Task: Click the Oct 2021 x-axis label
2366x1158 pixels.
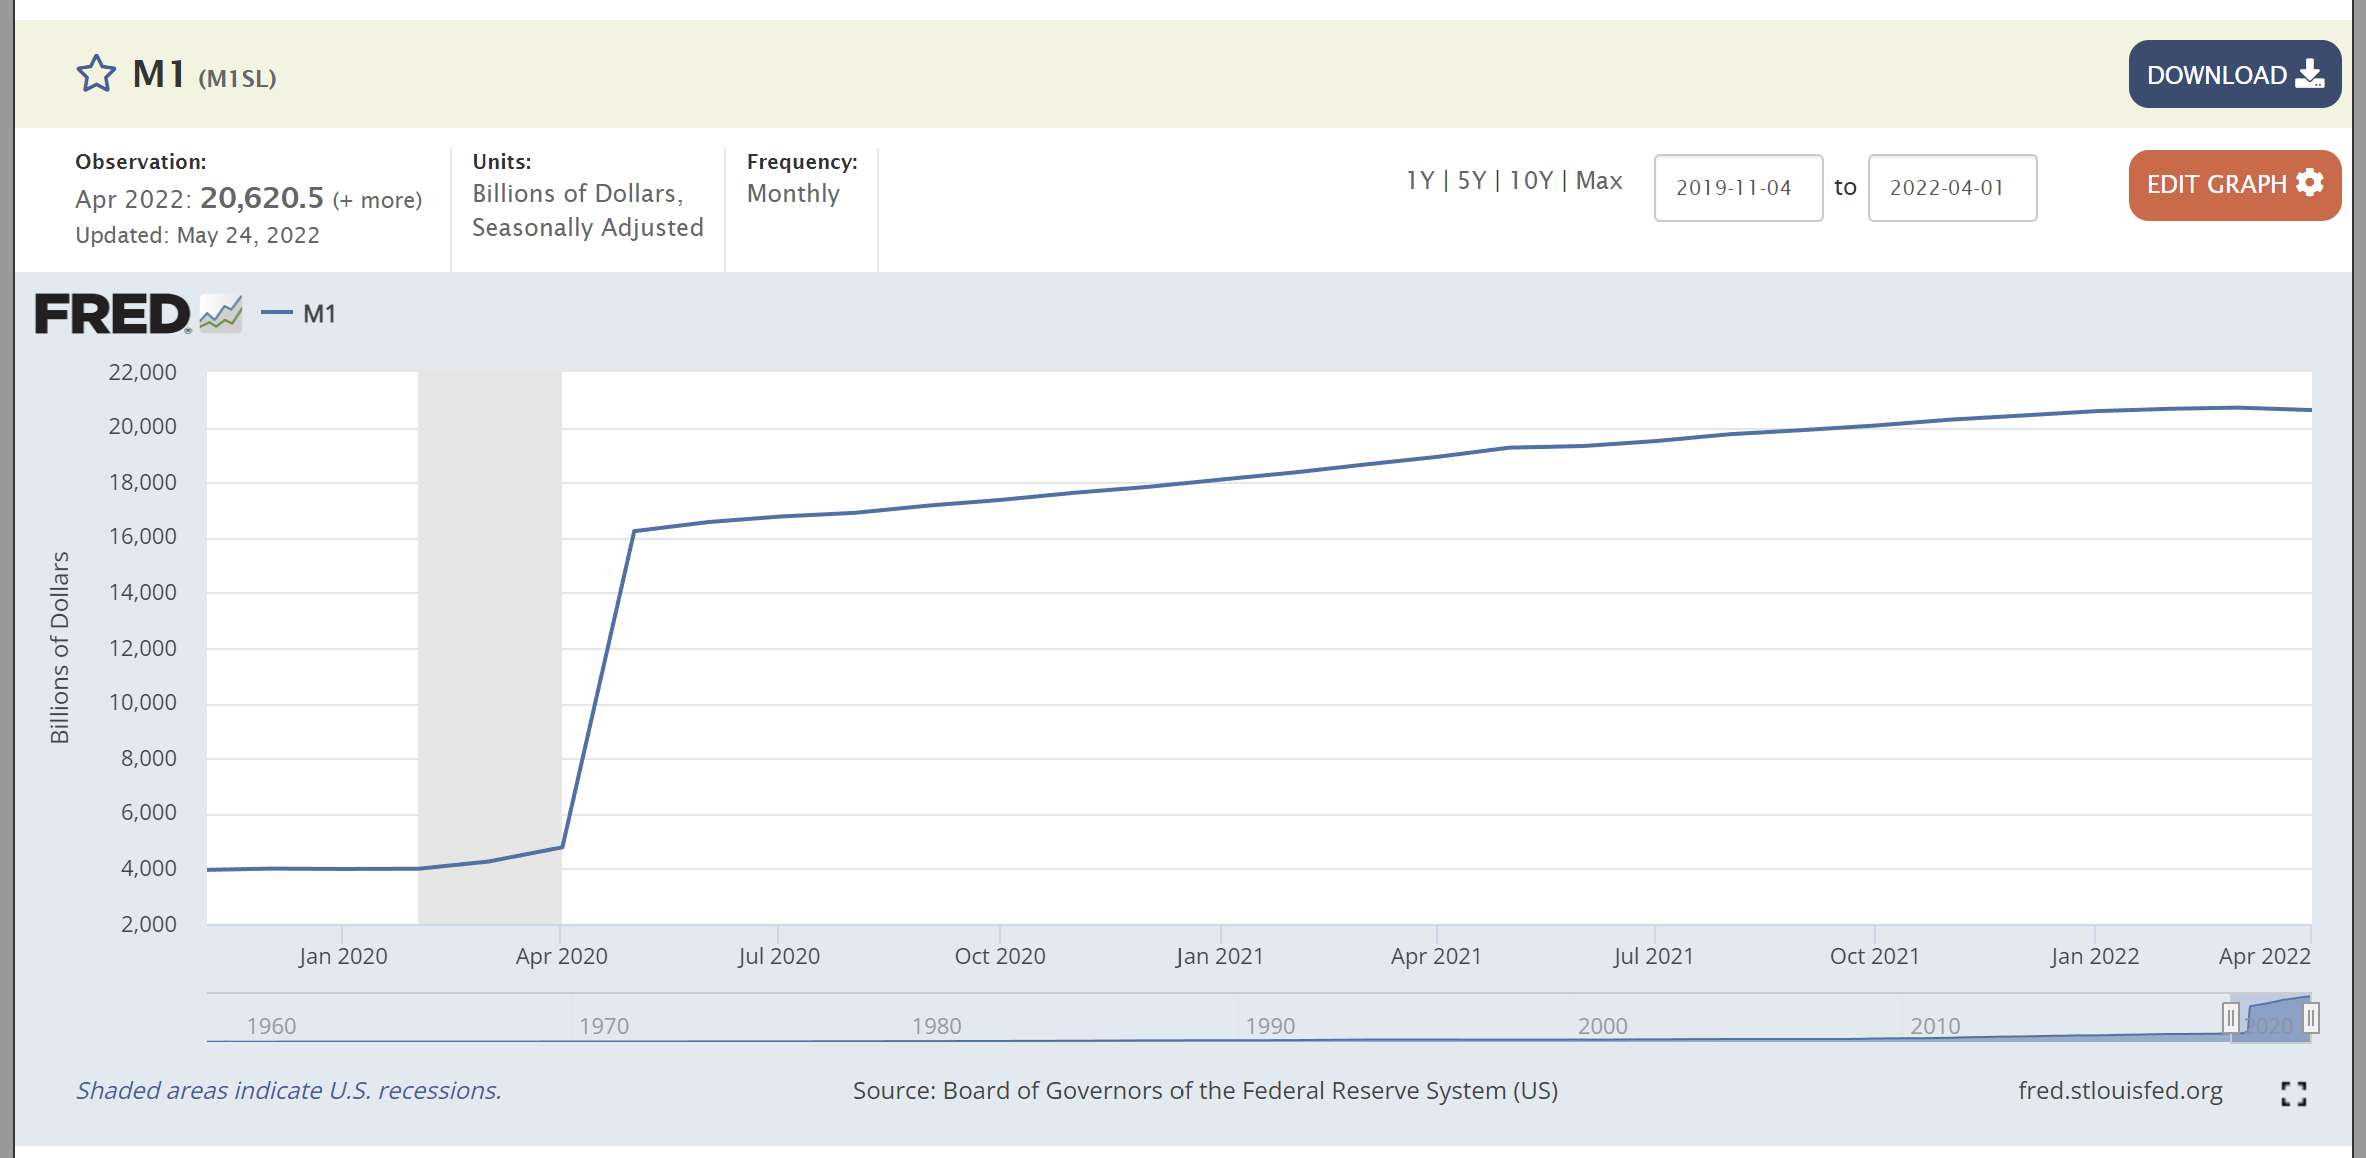Action: [x=1874, y=956]
